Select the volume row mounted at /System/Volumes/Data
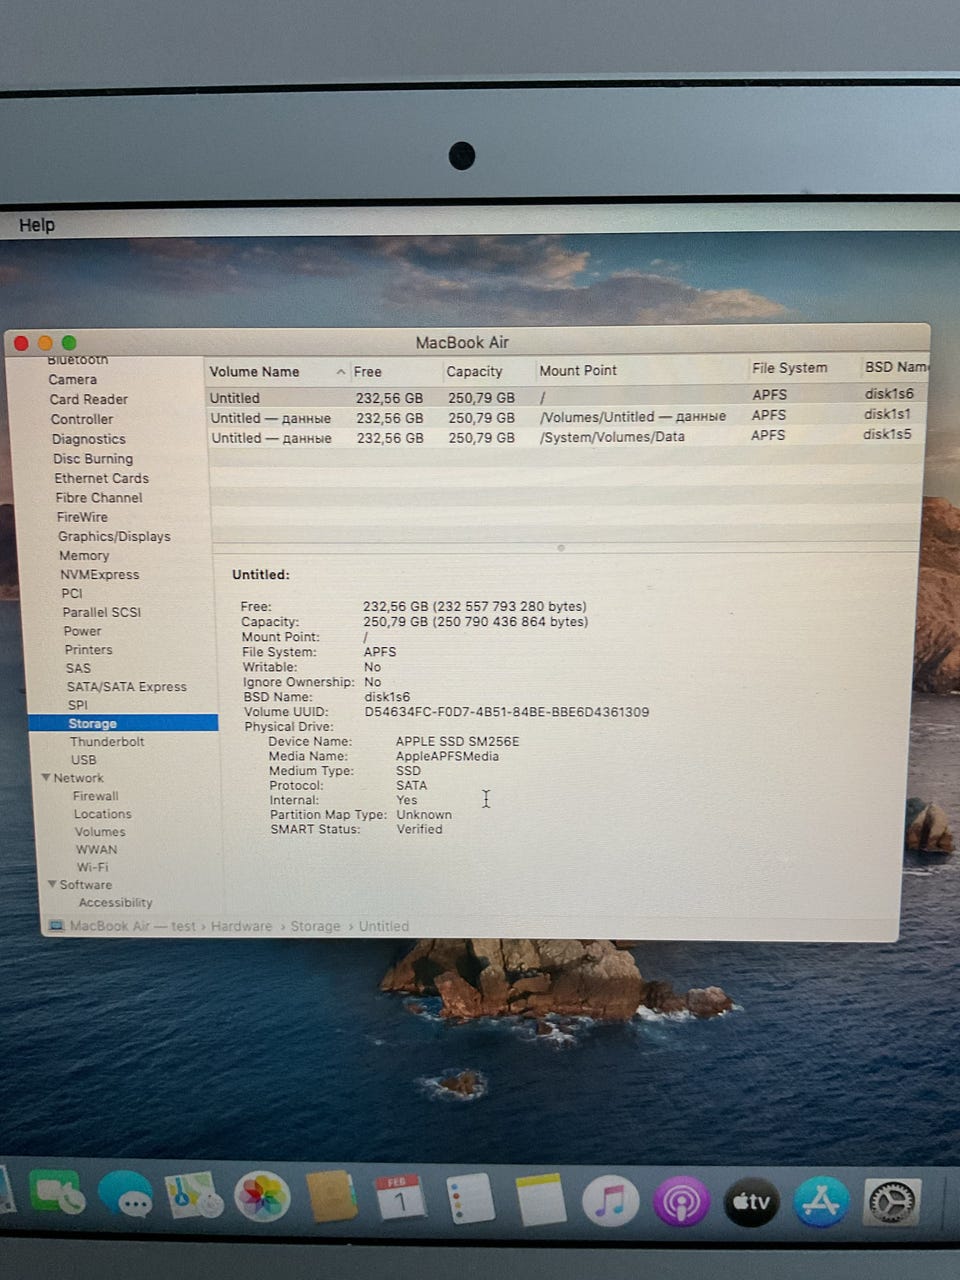The width and height of the screenshot is (960, 1280). pyautogui.click(x=567, y=436)
